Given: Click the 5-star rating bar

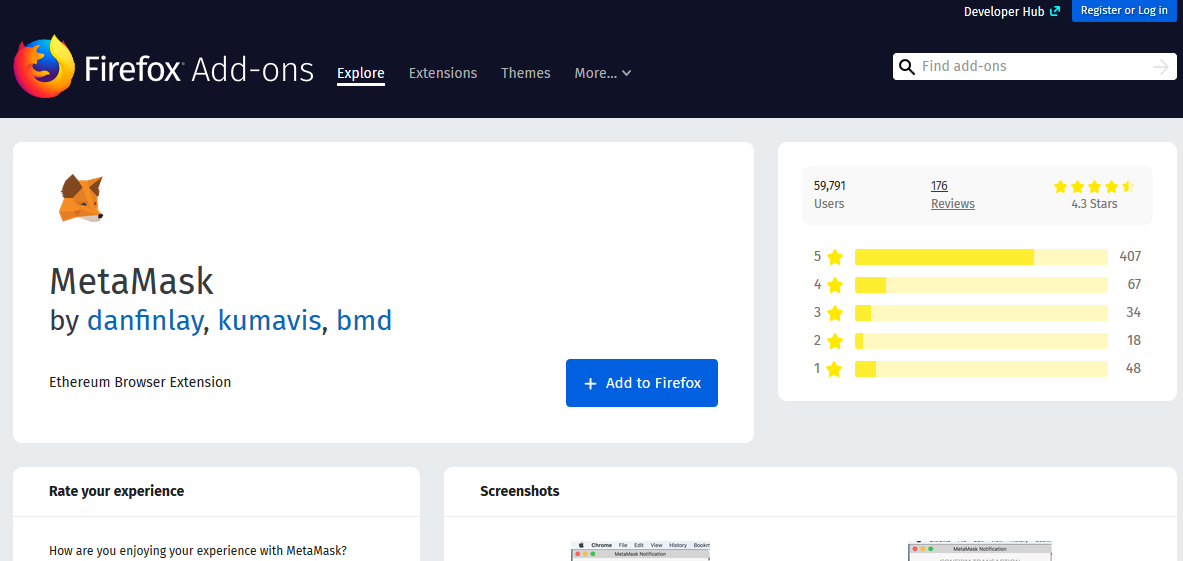Looking at the screenshot, I should [981, 257].
